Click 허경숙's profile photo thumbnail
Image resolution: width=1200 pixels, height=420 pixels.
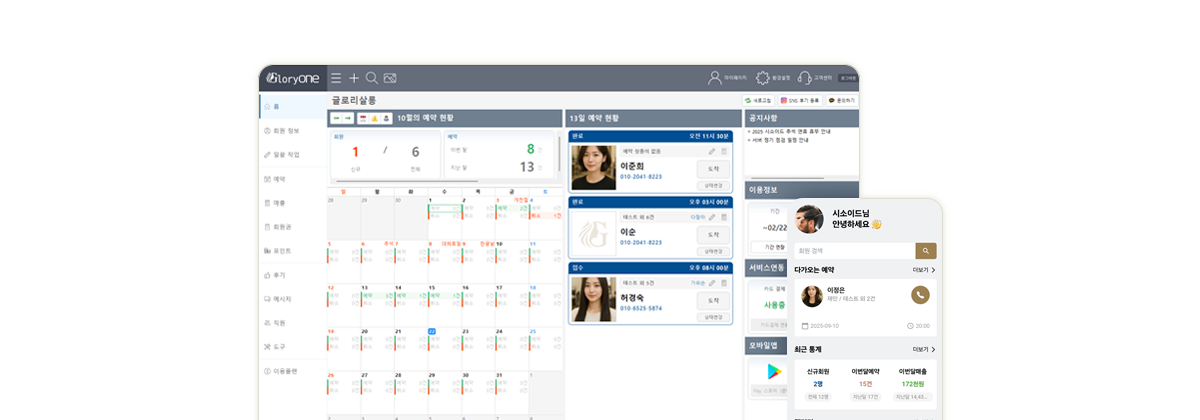(x=593, y=300)
